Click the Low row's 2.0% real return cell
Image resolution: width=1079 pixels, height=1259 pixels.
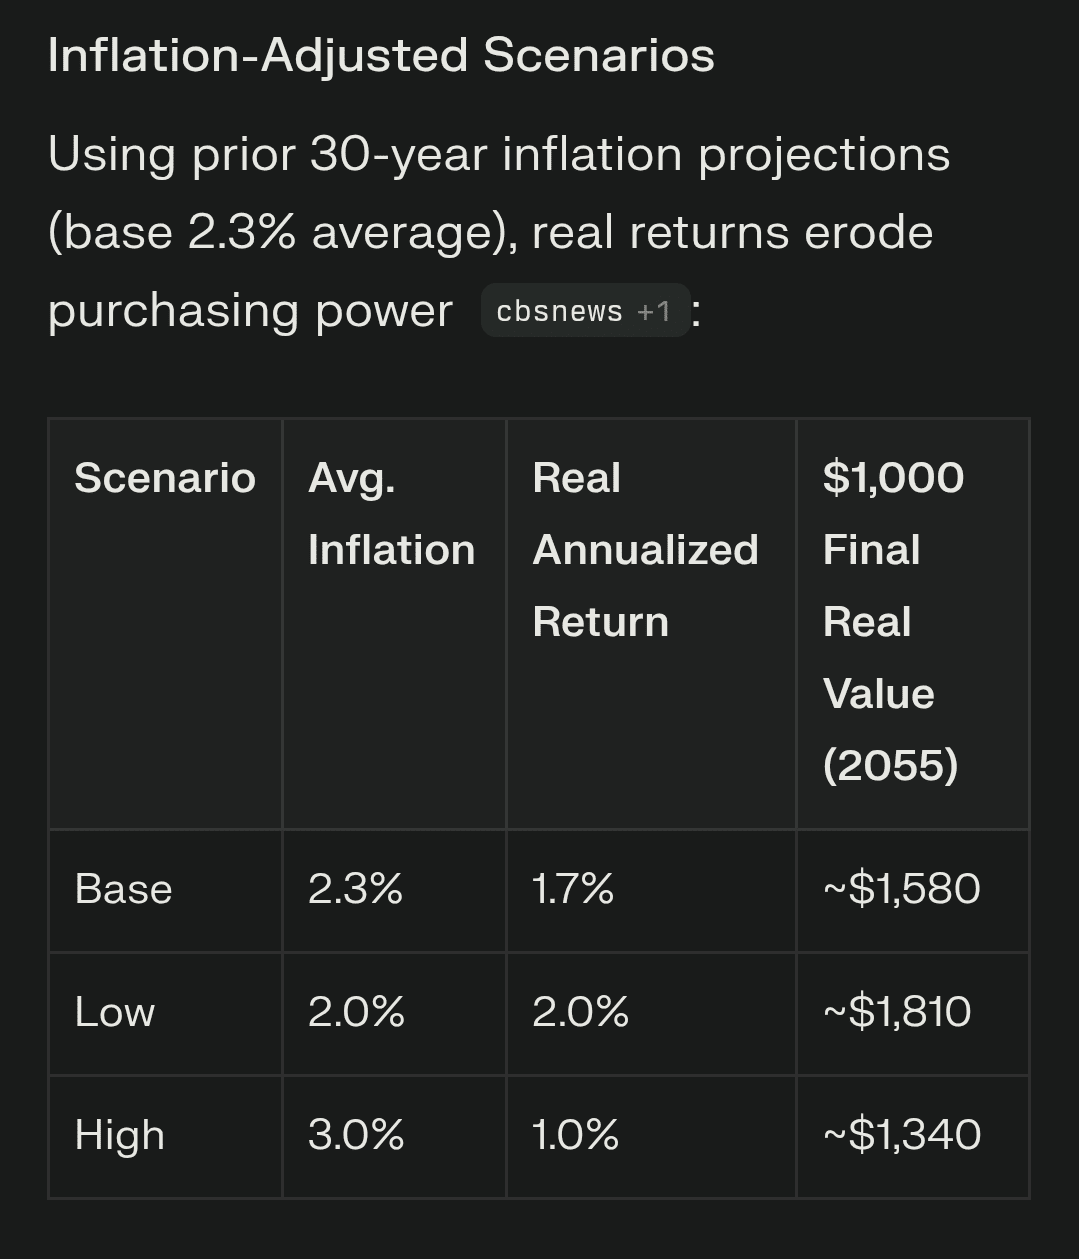[x=581, y=1012]
